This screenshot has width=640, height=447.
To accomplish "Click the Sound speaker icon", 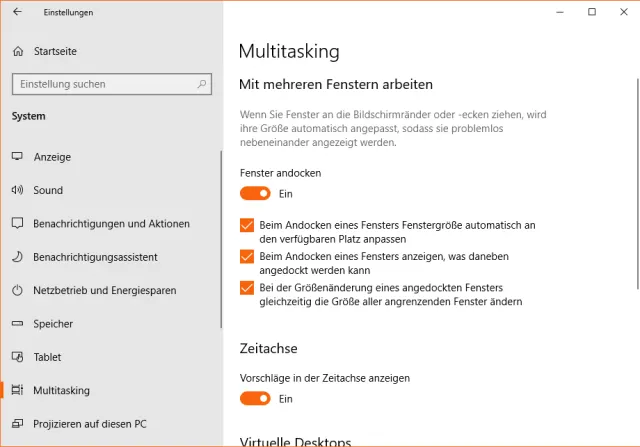I will point(17,190).
